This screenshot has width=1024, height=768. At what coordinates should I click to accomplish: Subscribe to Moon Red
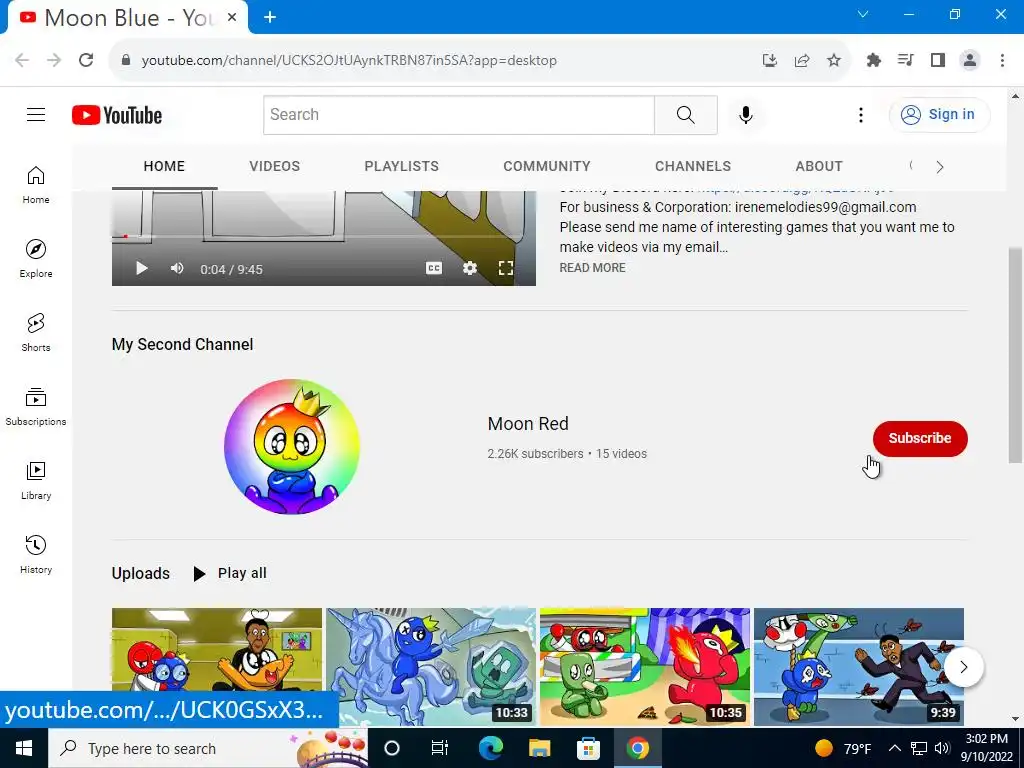pyautogui.click(x=920, y=438)
